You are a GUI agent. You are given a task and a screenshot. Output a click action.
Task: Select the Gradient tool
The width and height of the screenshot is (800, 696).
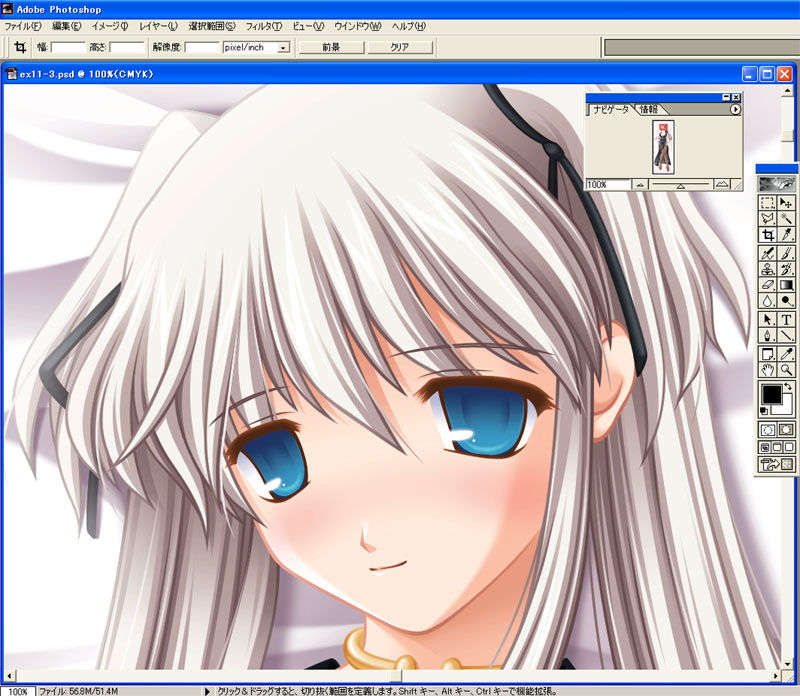click(786, 285)
